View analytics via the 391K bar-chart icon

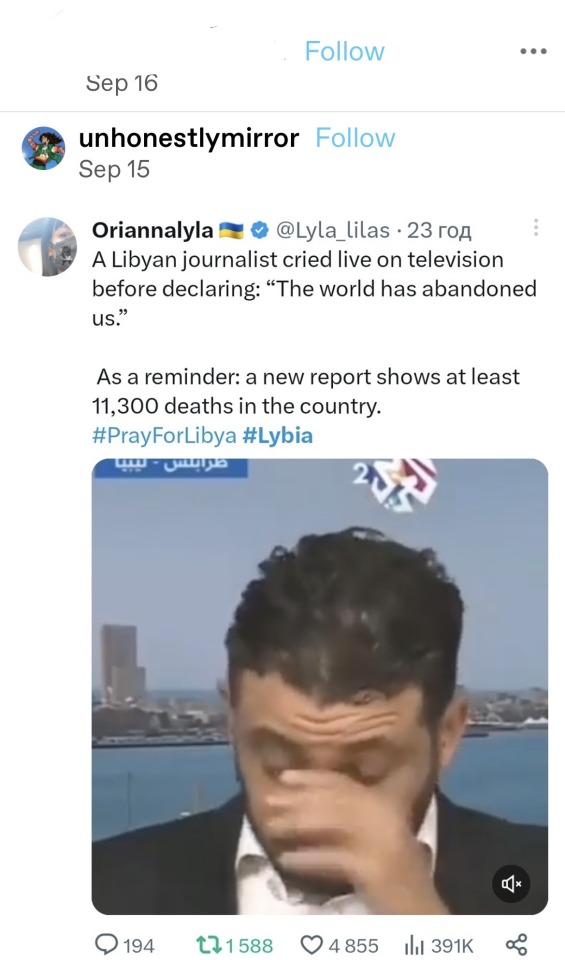click(416, 944)
